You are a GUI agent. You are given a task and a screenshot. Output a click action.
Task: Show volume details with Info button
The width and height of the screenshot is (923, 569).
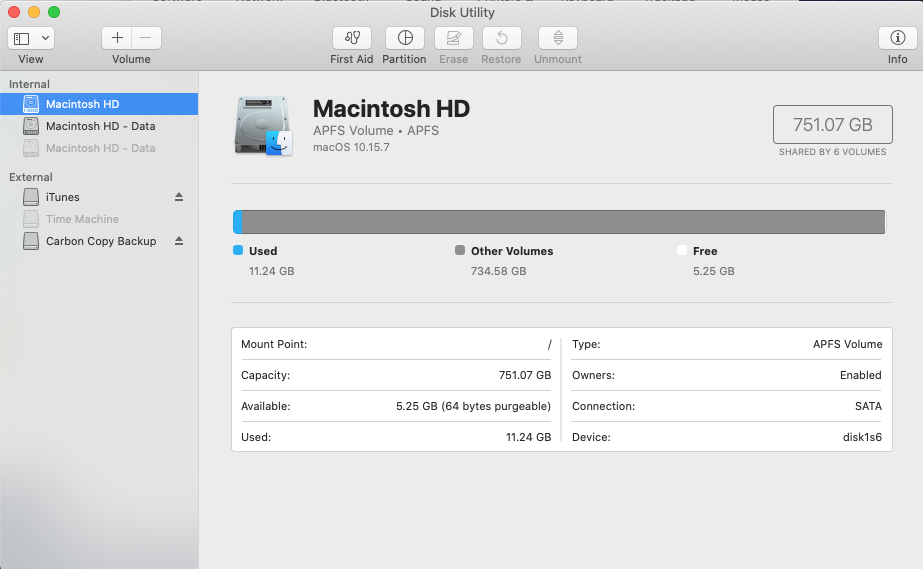pyautogui.click(x=897, y=38)
